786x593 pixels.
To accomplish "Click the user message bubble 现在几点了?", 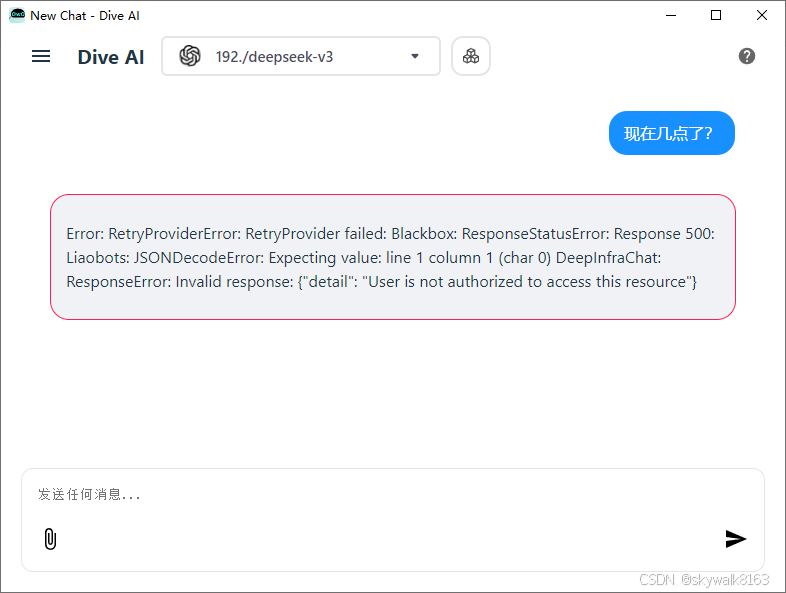I will coord(672,133).
